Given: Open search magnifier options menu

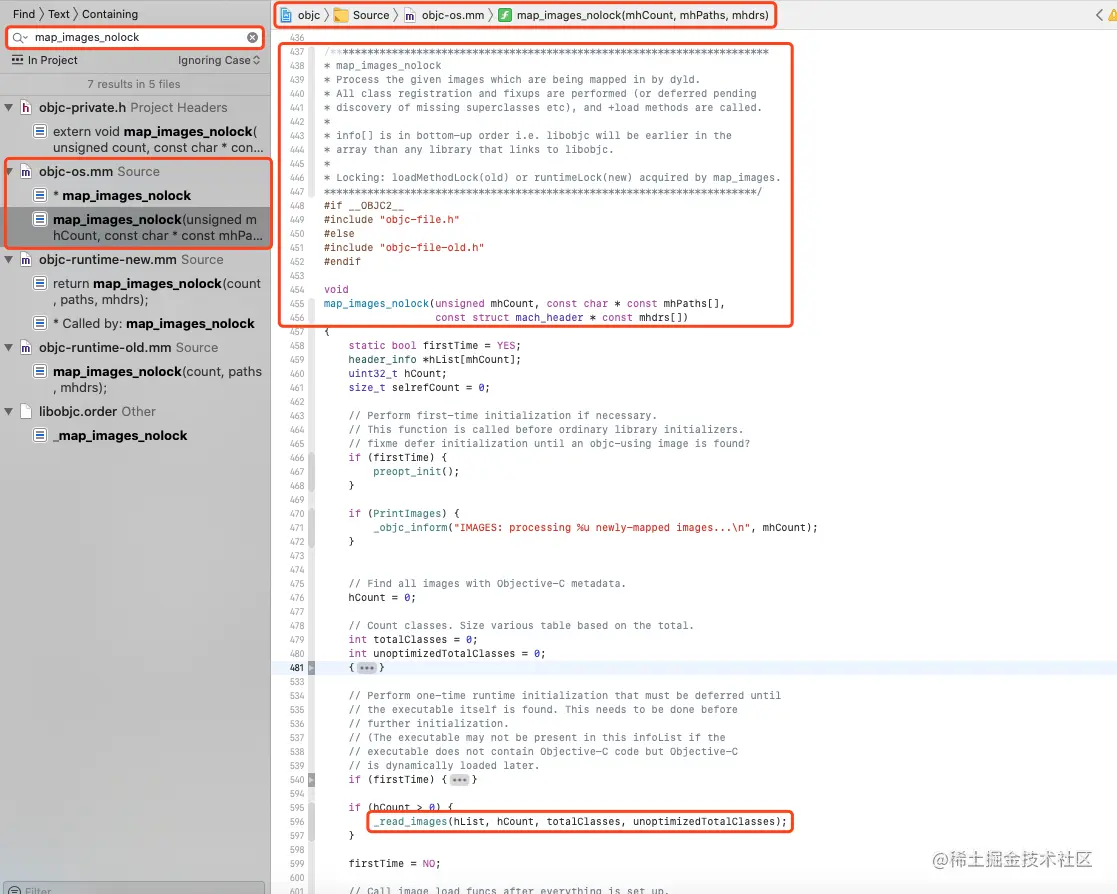Looking at the screenshot, I should point(20,37).
